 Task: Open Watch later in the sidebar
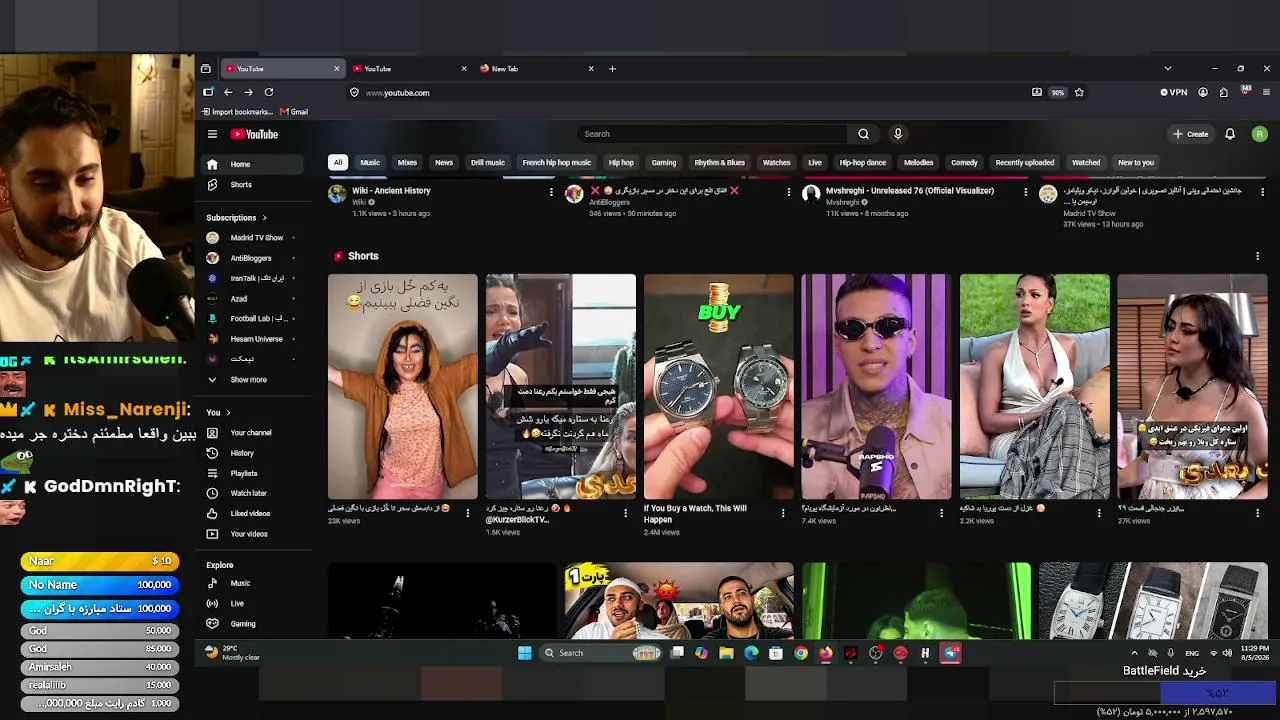click(x=253, y=493)
